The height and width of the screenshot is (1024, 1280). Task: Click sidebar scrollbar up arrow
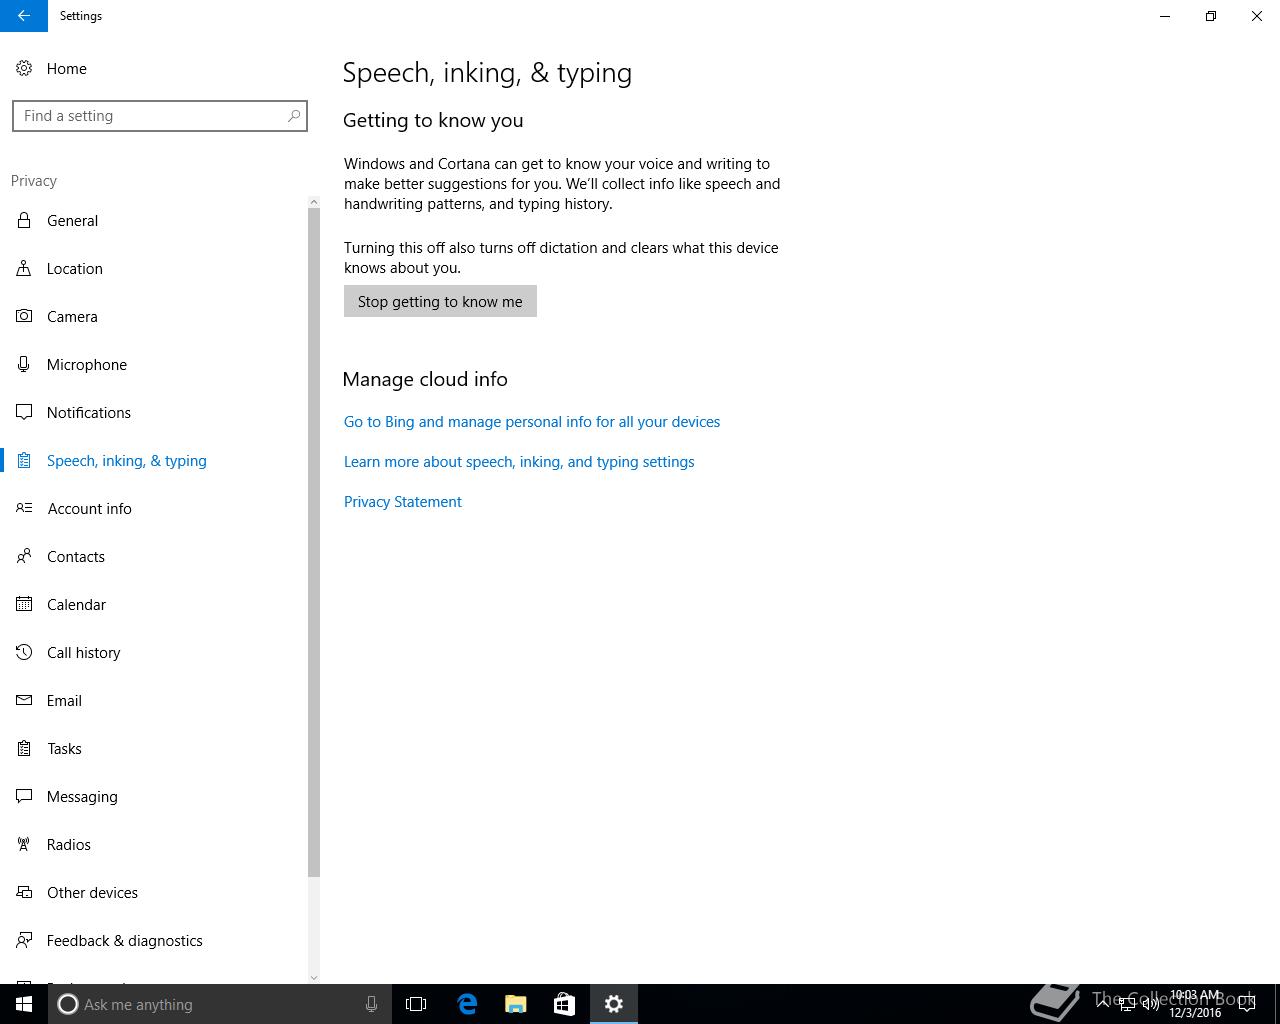314,202
